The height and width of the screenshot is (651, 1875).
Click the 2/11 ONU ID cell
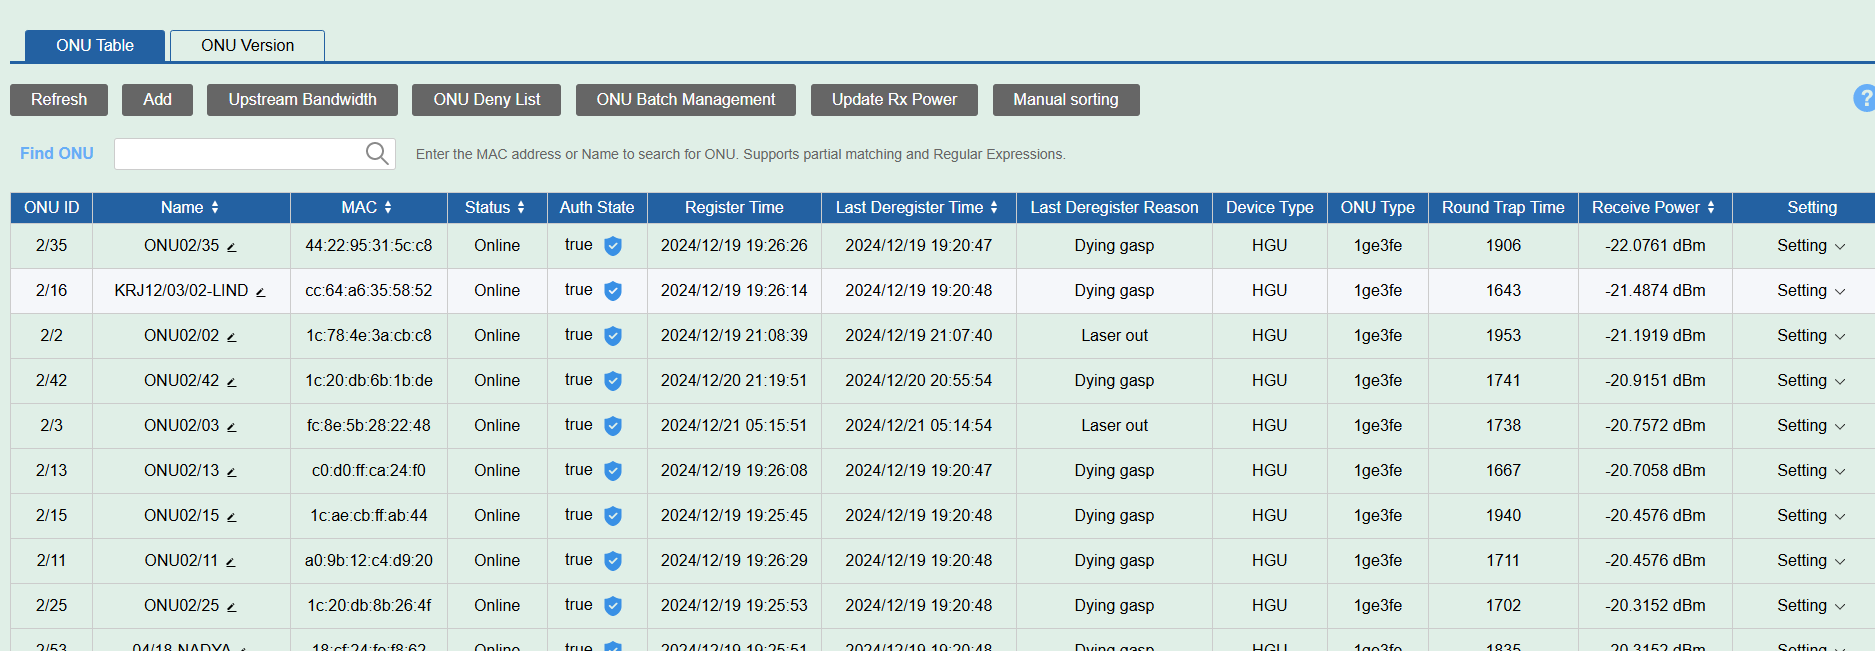(51, 560)
